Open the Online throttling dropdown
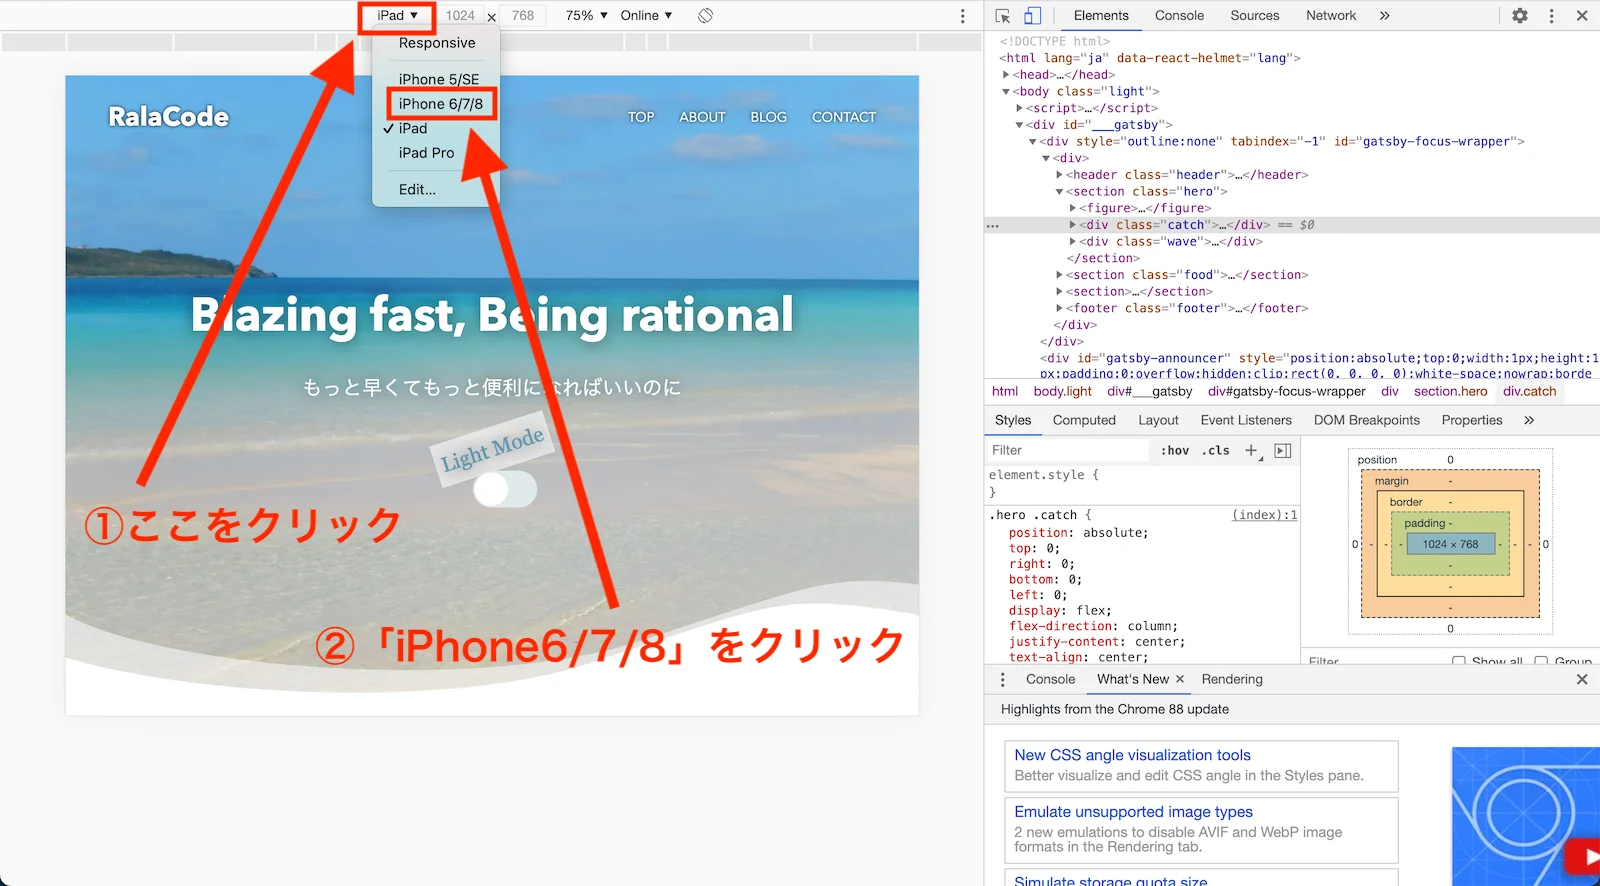Viewport: 1600px width, 886px height. pyautogui.click(x=646, y=16)
